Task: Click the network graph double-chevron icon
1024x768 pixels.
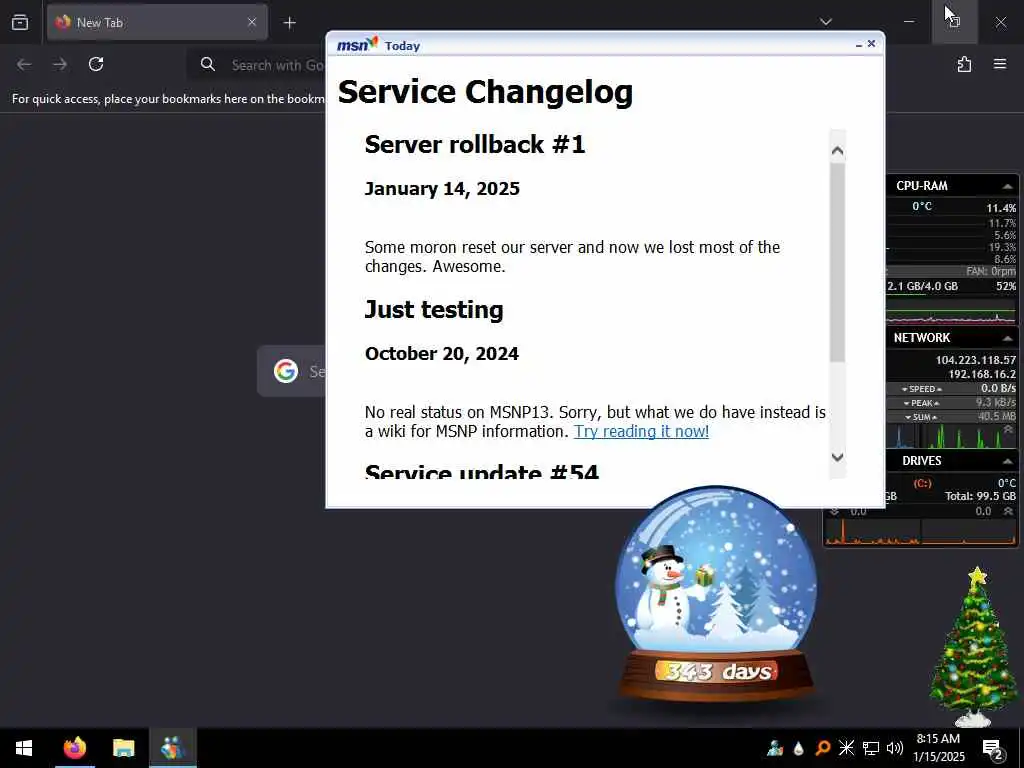Action: tap(1009, 430)
